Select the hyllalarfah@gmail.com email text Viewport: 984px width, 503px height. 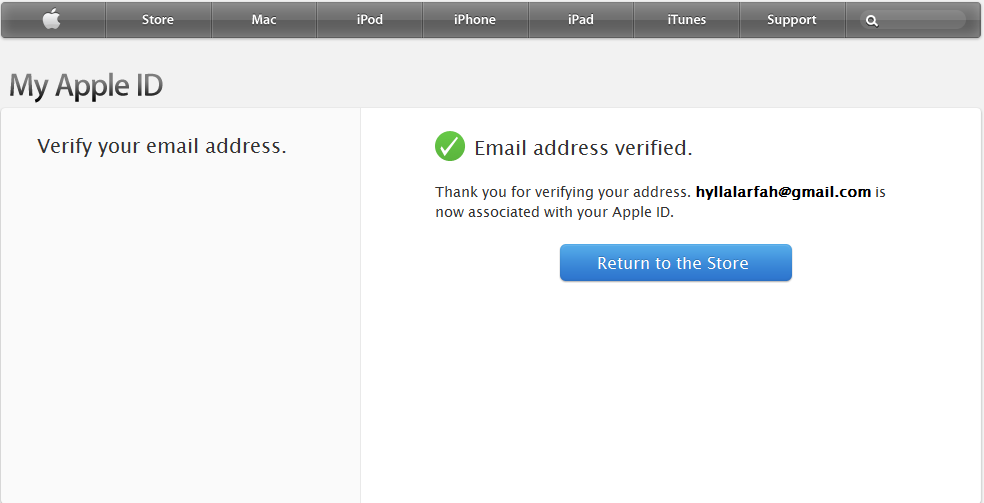(x=783, y=192)
